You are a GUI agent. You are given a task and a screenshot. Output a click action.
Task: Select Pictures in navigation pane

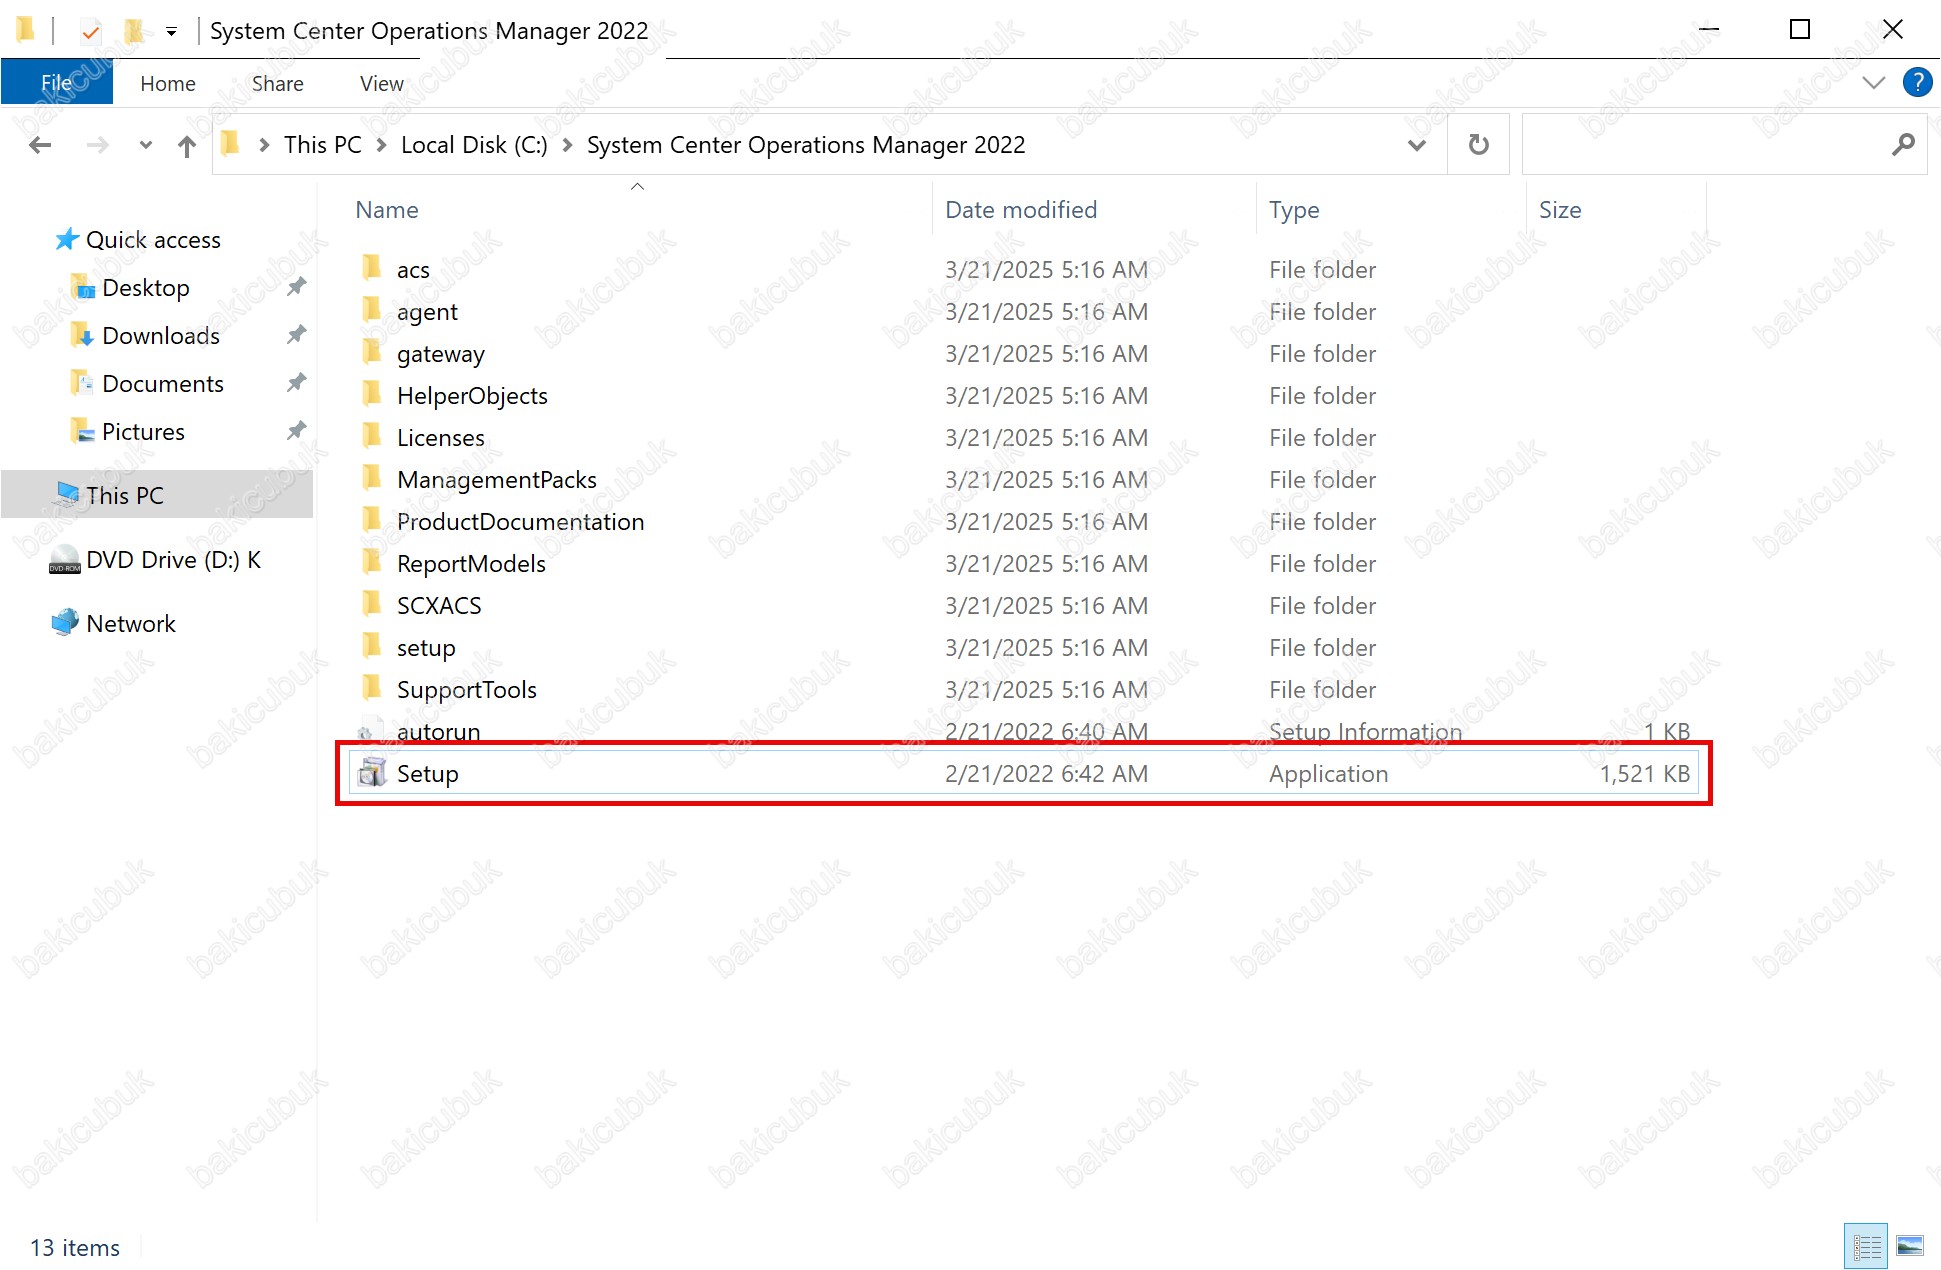click(143, 432)
